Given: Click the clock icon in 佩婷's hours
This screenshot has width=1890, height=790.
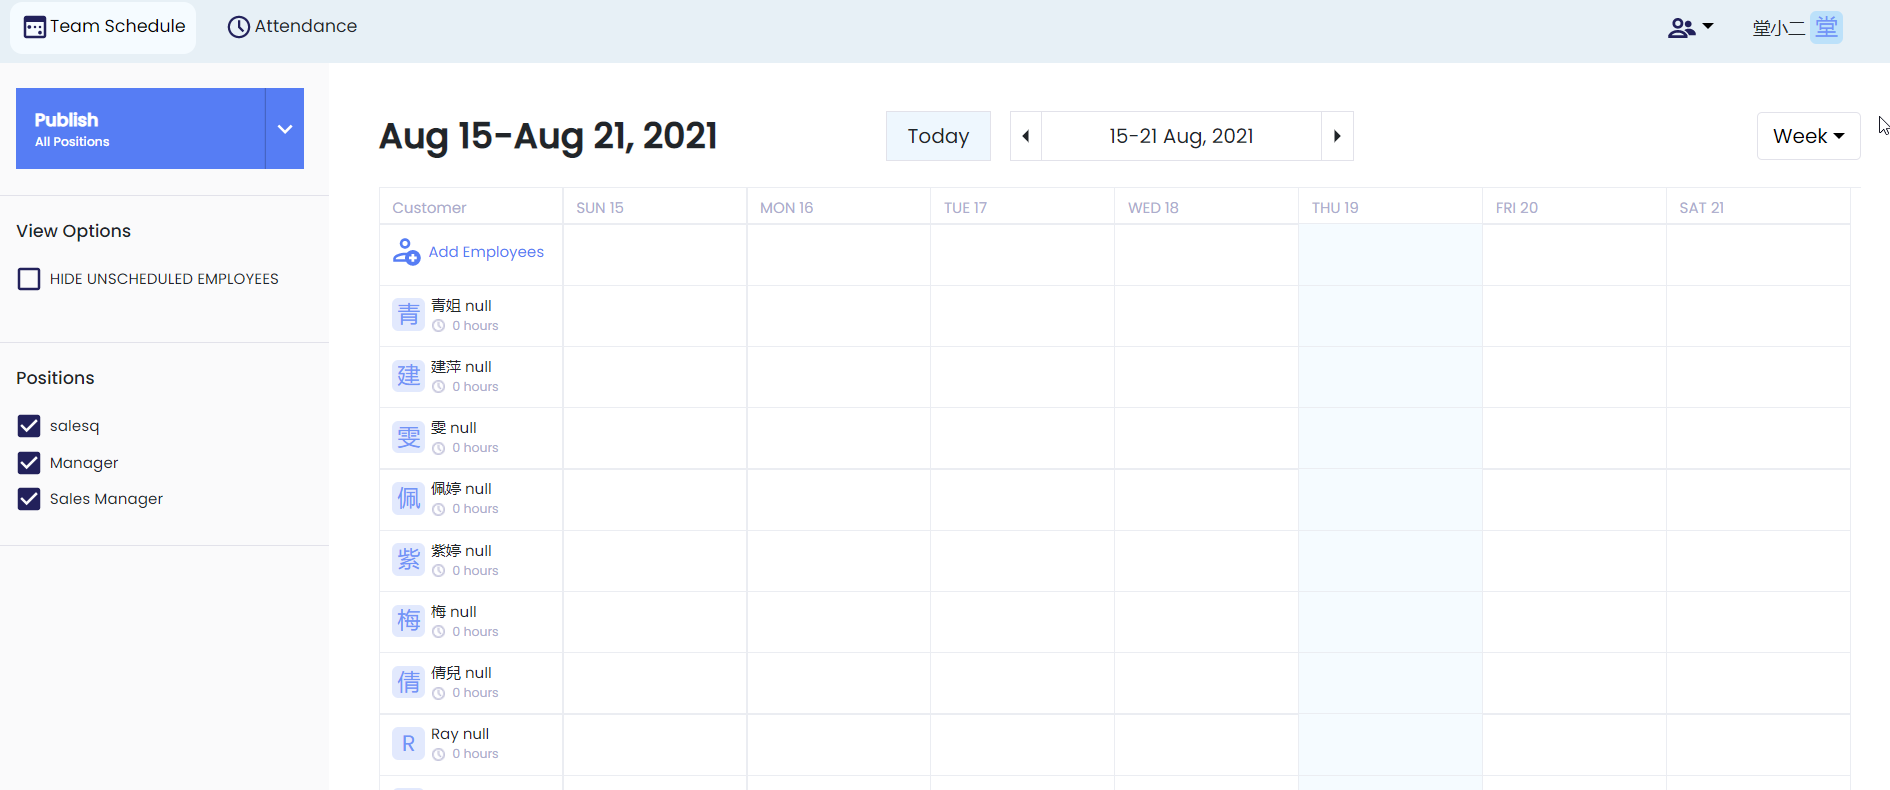Looking at the screenshot, I should pyautogui.click(x=438, y=509).
